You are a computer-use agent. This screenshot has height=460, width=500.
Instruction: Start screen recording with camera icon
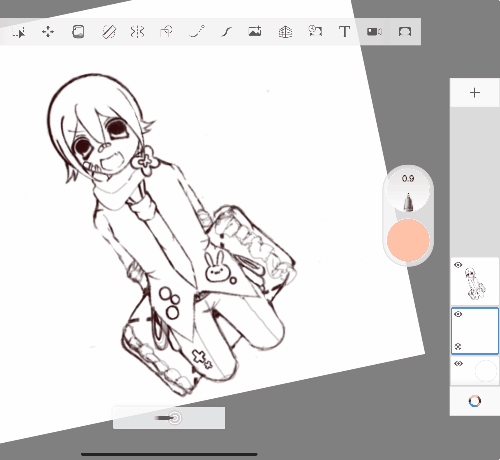point(374,32)
